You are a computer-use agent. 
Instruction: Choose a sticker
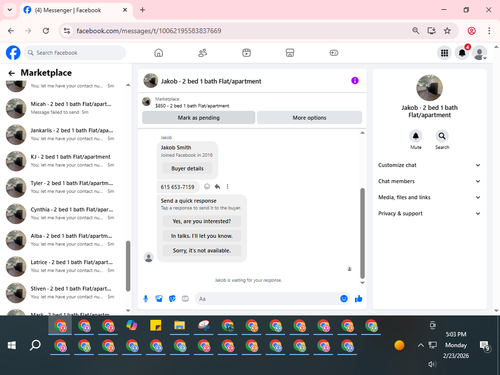172,299
